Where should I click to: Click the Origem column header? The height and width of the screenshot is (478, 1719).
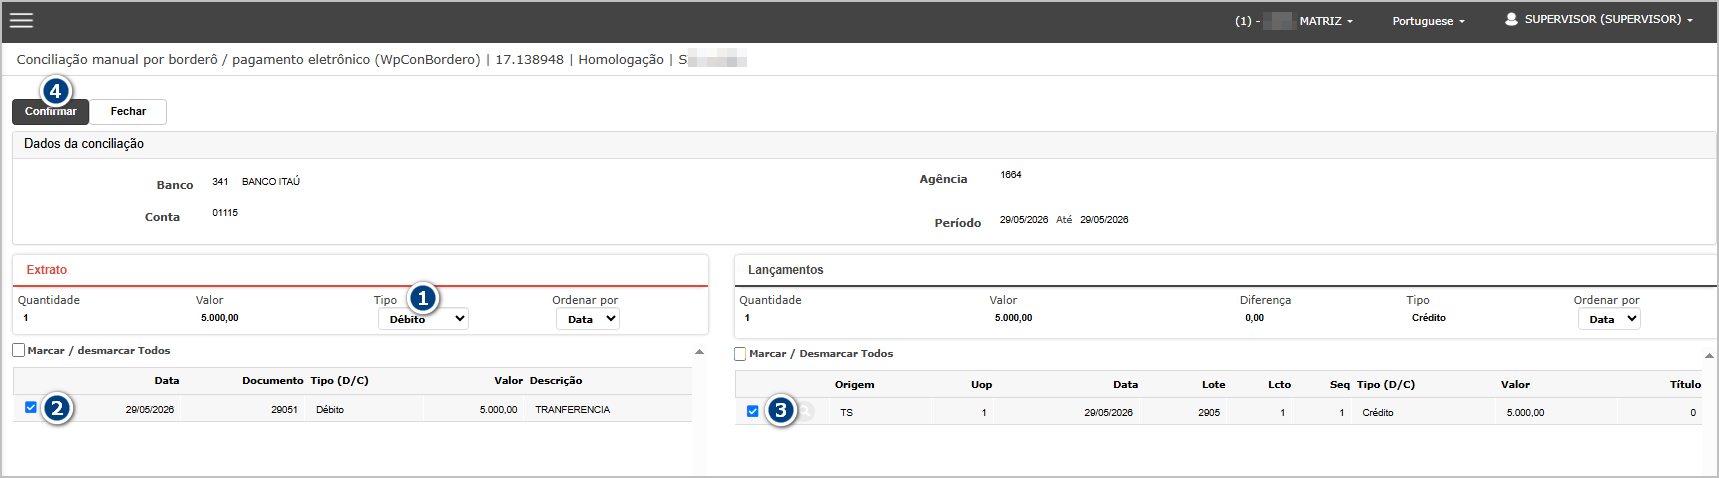point(855,384)
